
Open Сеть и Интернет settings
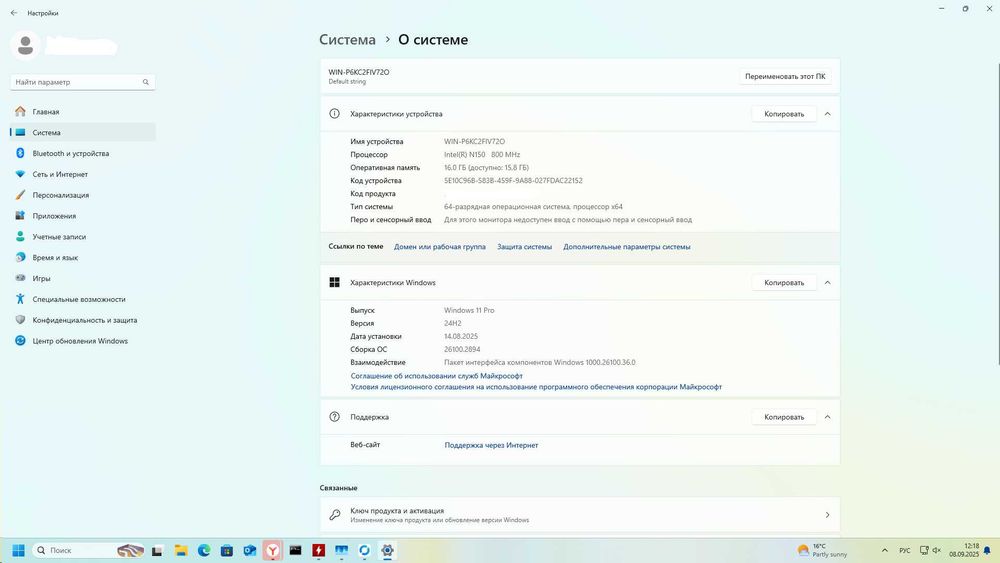point(83,174)
